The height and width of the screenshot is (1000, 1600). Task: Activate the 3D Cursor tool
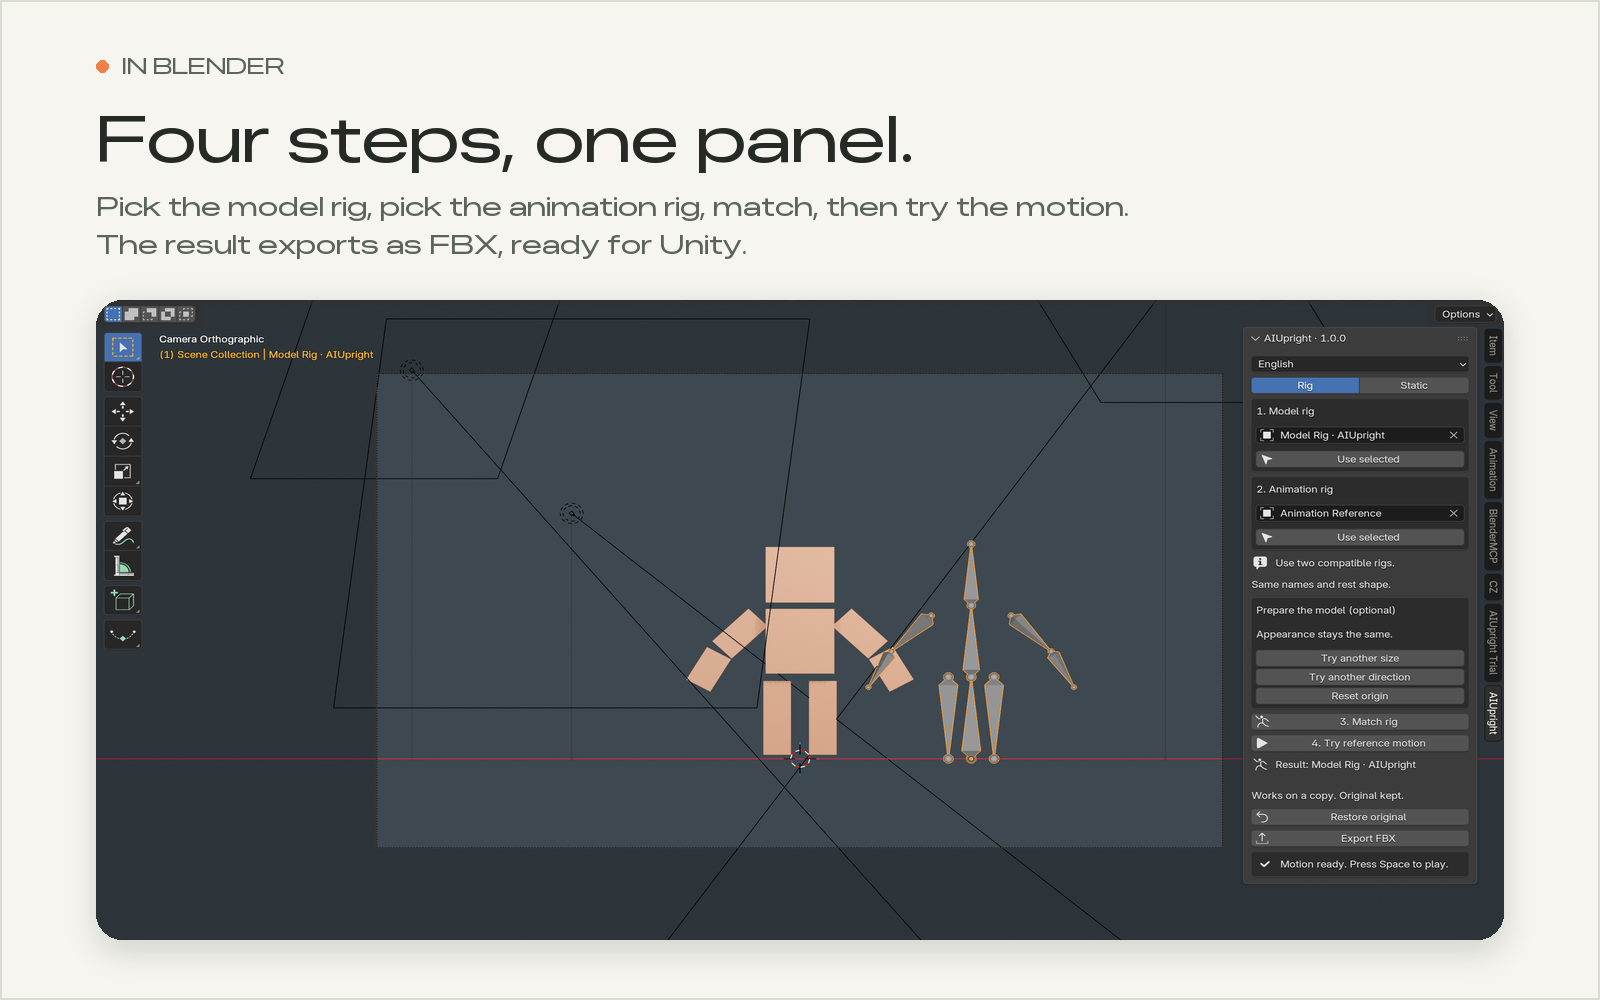(x=123, y=377)
